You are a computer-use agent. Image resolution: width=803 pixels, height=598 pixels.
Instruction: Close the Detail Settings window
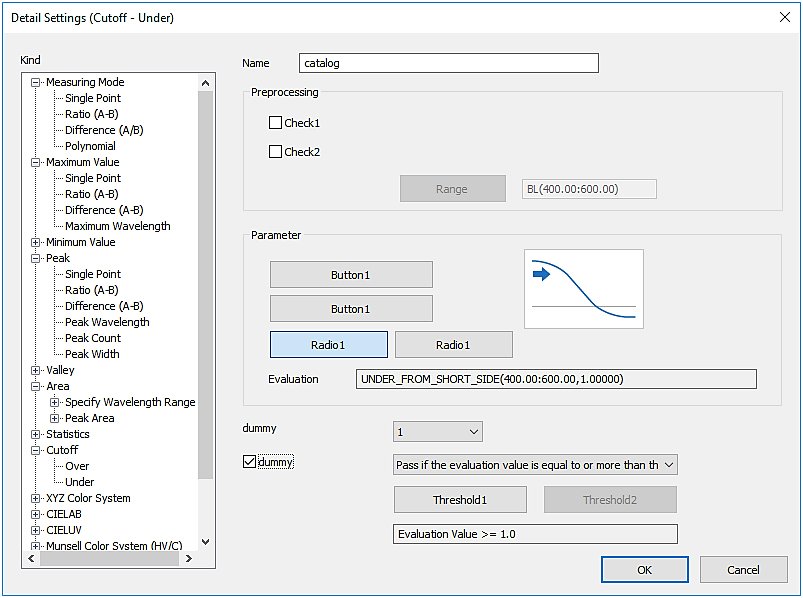click(784, 17)
